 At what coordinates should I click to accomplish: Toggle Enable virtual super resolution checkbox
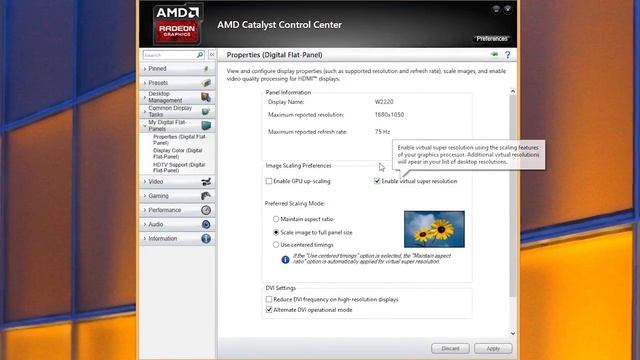point(377,181)
